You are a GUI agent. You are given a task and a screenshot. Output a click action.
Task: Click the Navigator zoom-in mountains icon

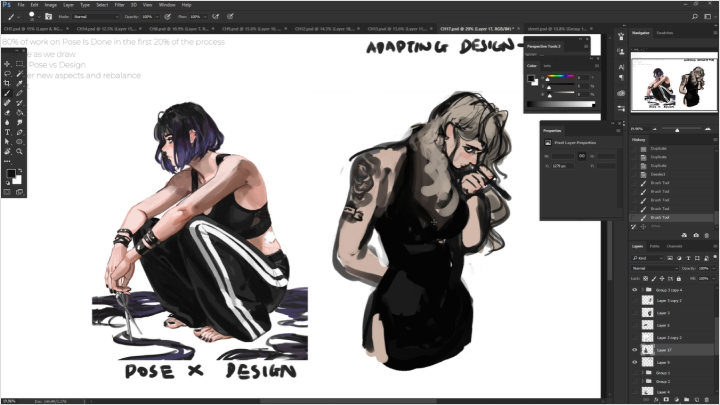coord(708,129)
